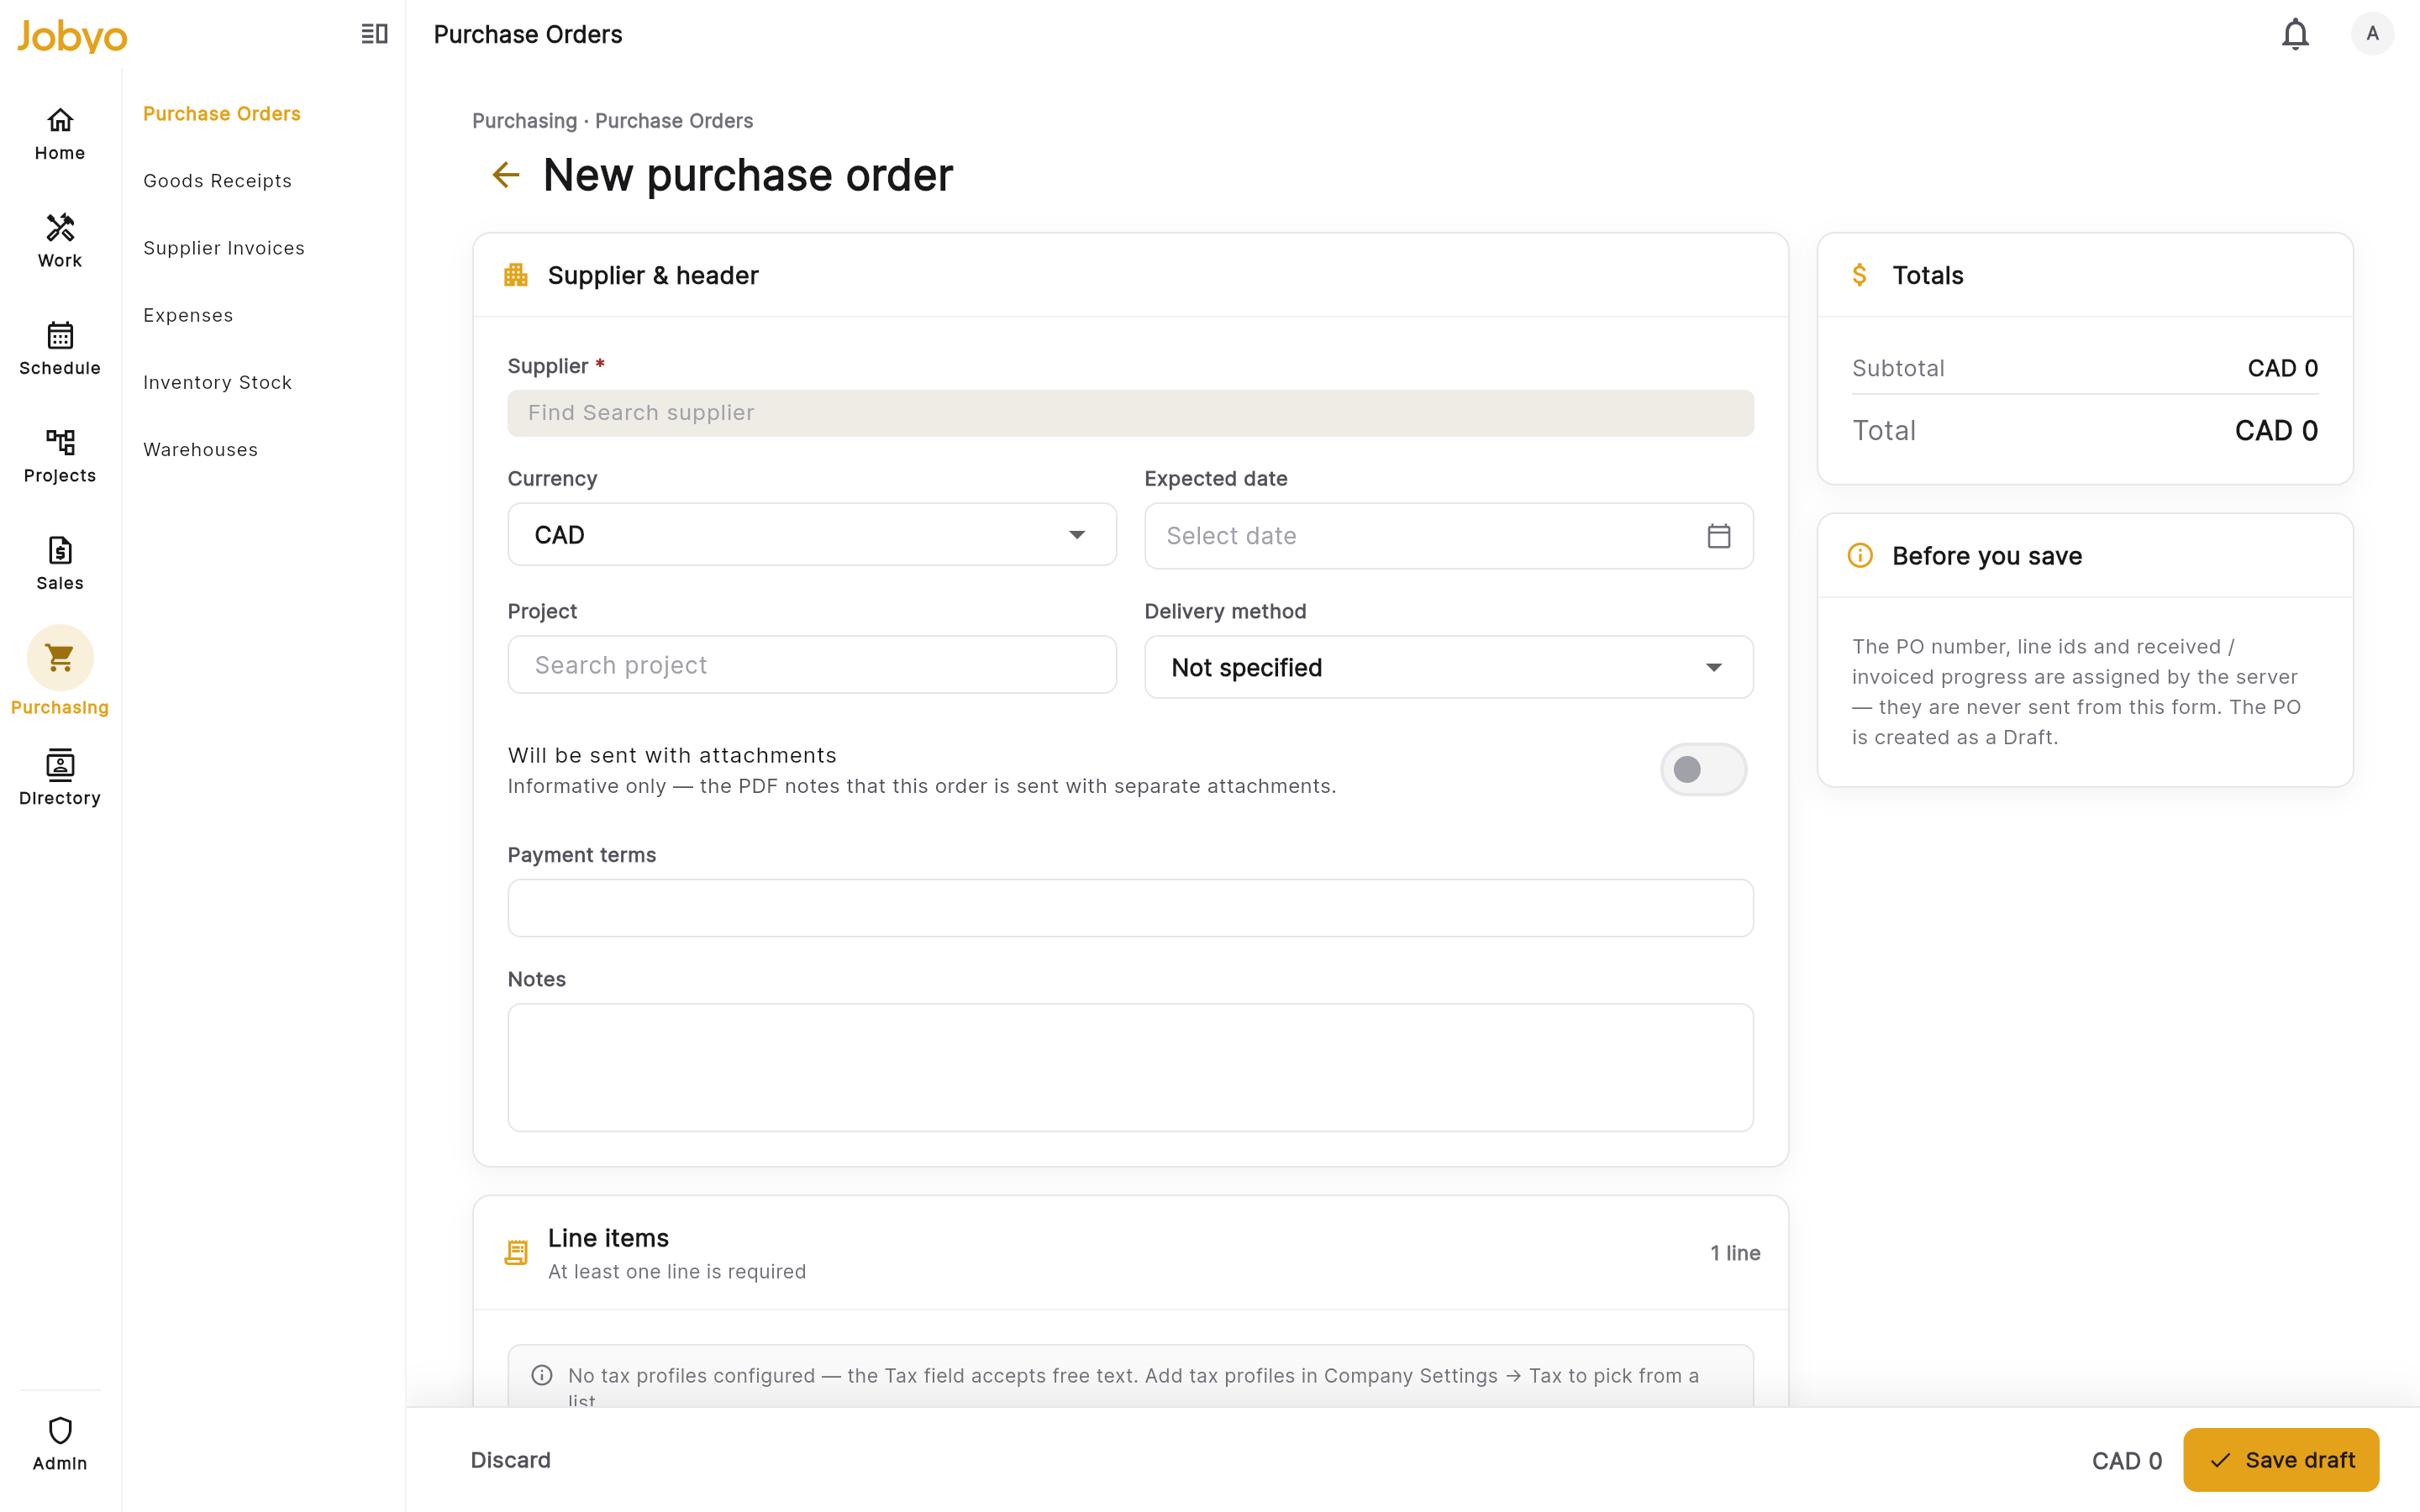
Task: Click the Select date field
Action: 1449,536
